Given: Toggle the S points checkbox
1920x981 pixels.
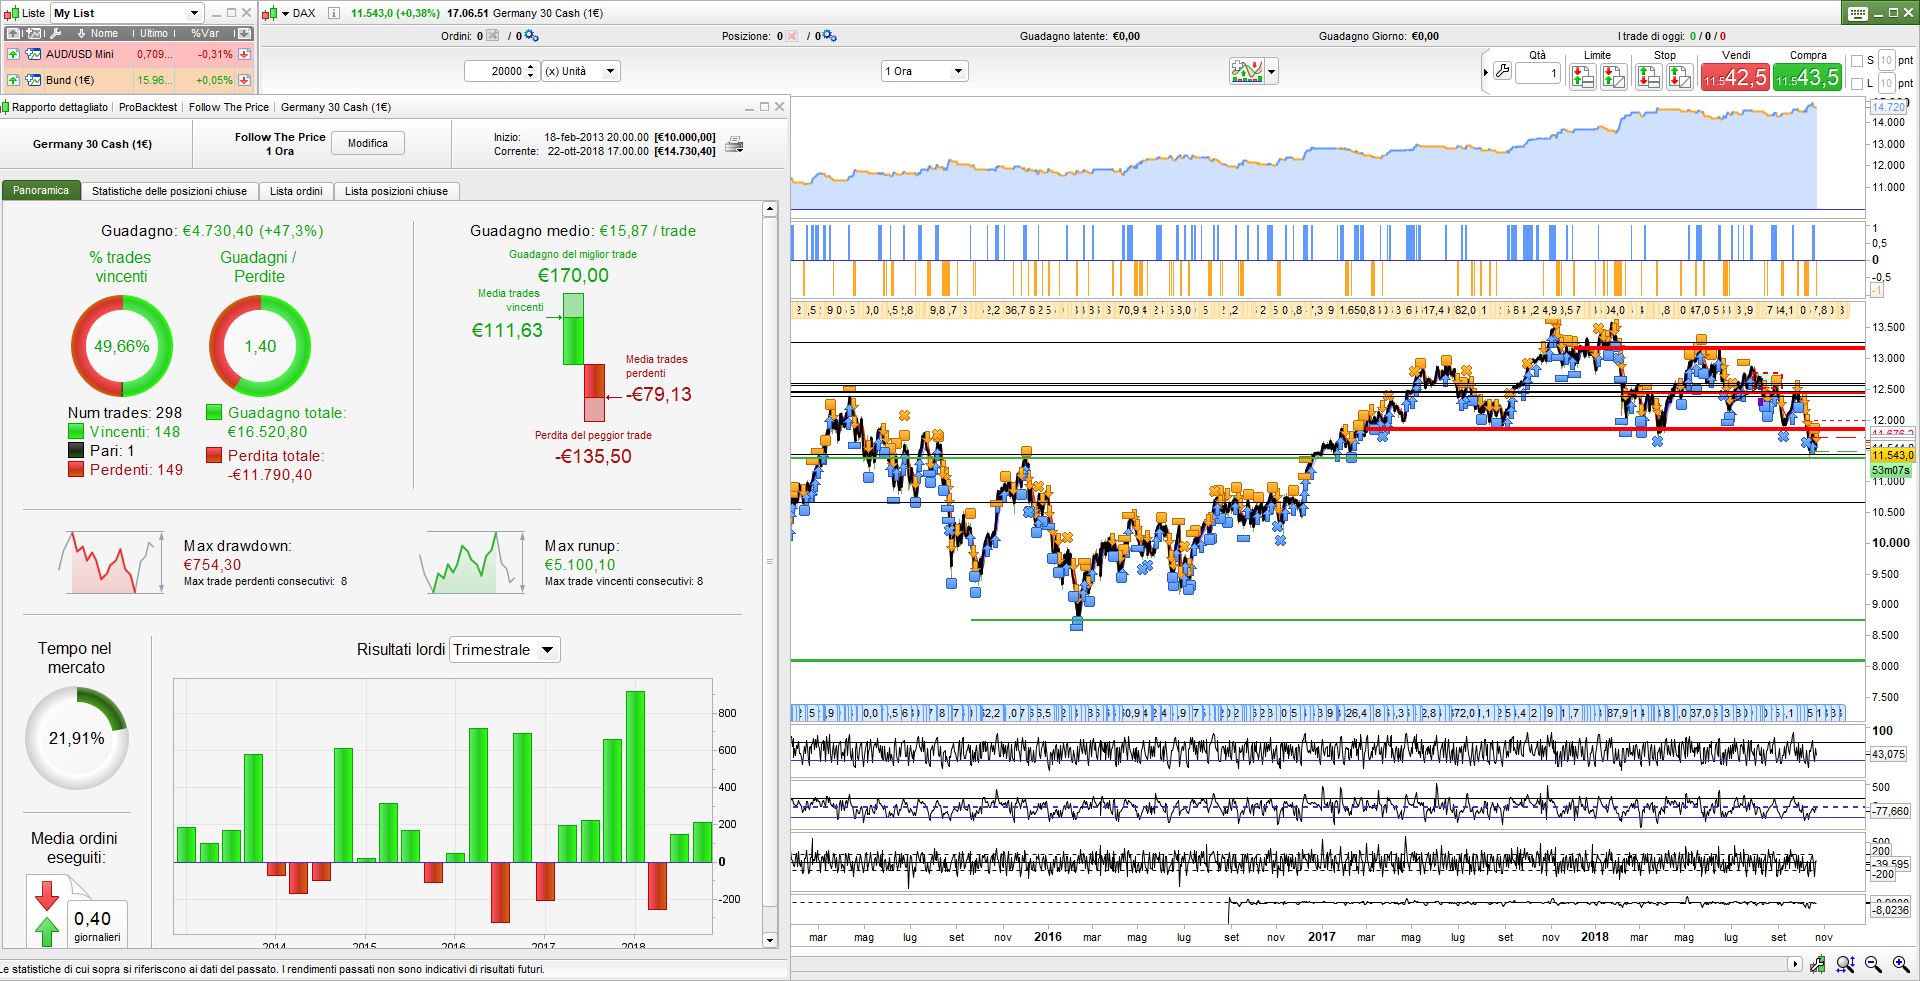Looking at the screenshot, I should 1857,61.
